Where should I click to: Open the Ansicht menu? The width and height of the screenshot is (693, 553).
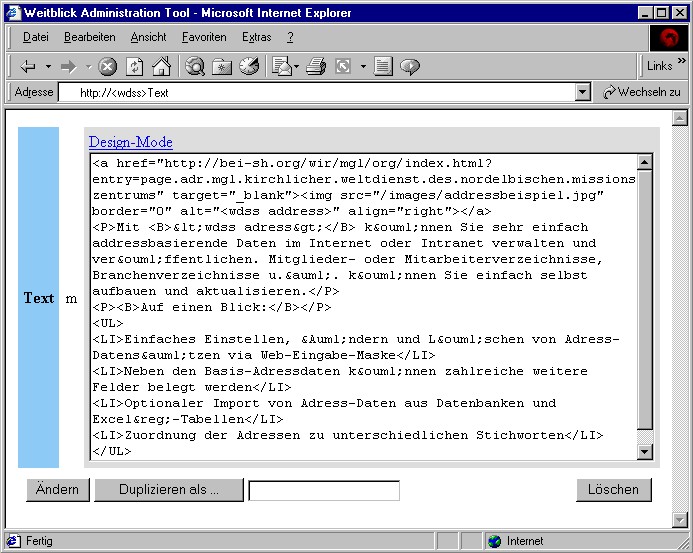point(148,37)
